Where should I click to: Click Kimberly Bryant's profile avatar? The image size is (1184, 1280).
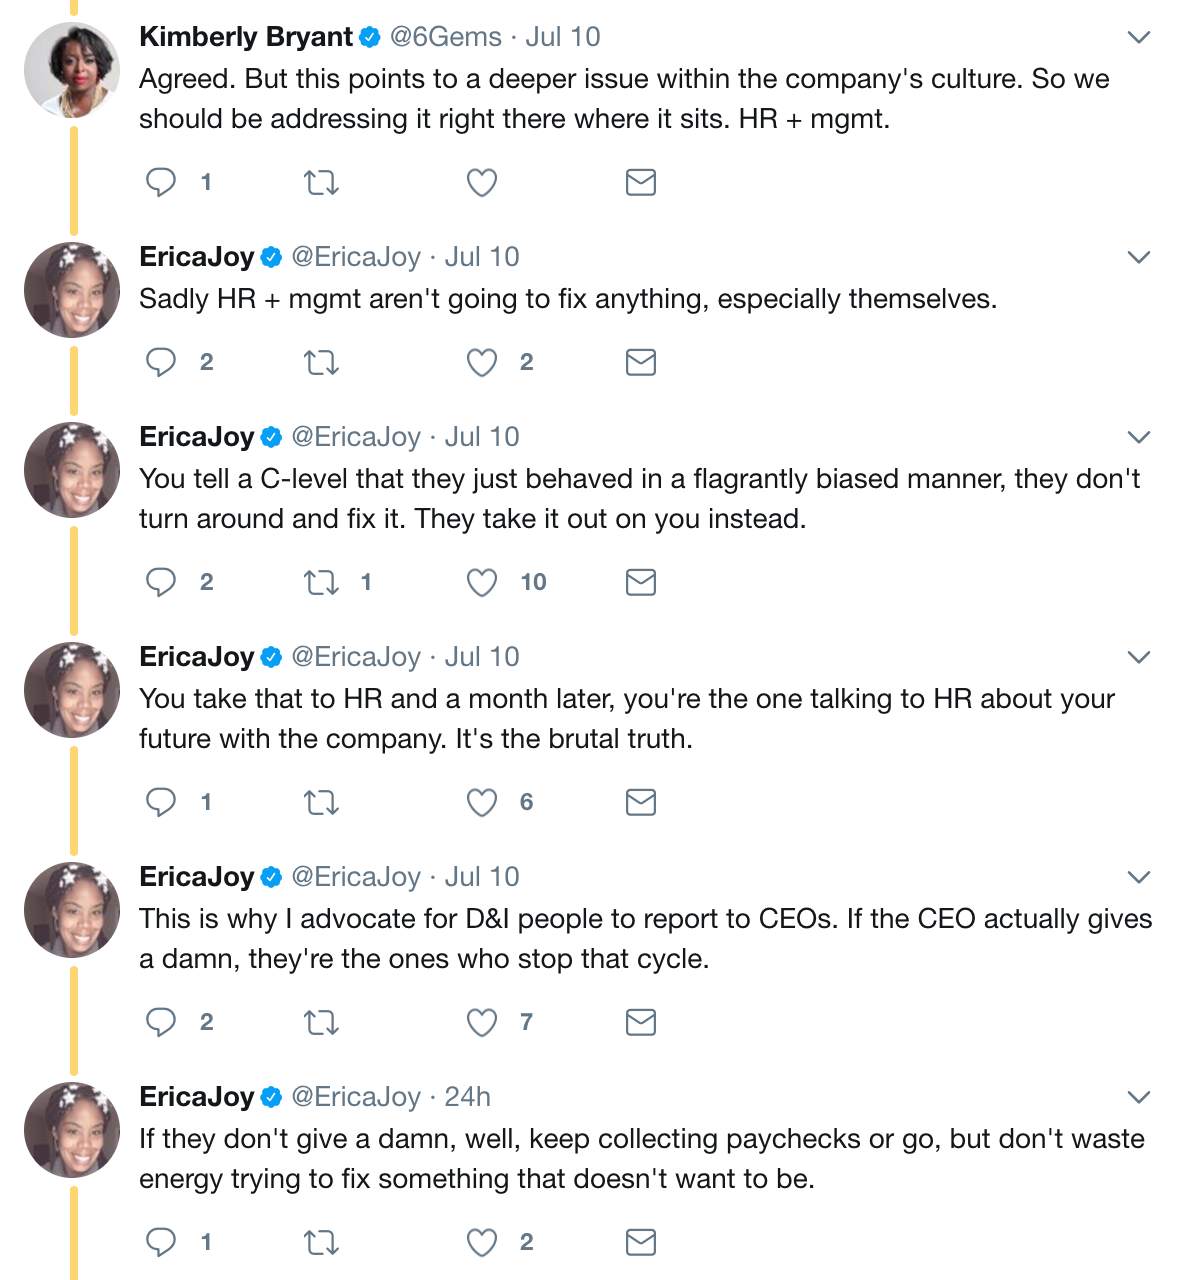click(72, 70)
